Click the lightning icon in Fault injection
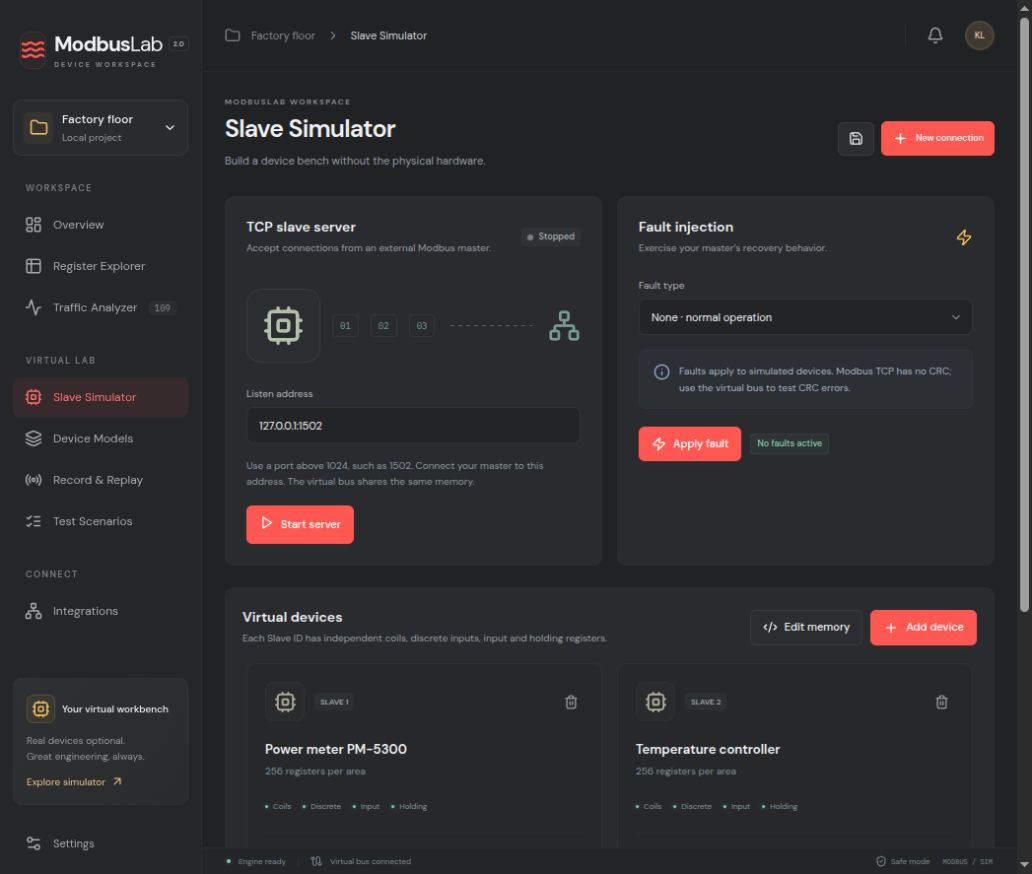 coord(964,238)
